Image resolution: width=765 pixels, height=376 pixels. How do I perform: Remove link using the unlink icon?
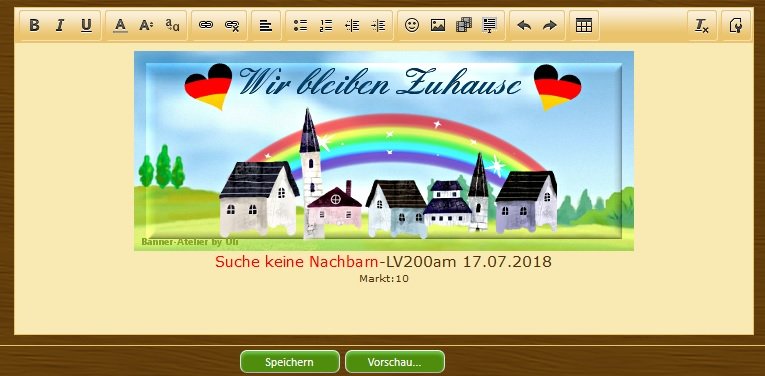click(232, 25)
